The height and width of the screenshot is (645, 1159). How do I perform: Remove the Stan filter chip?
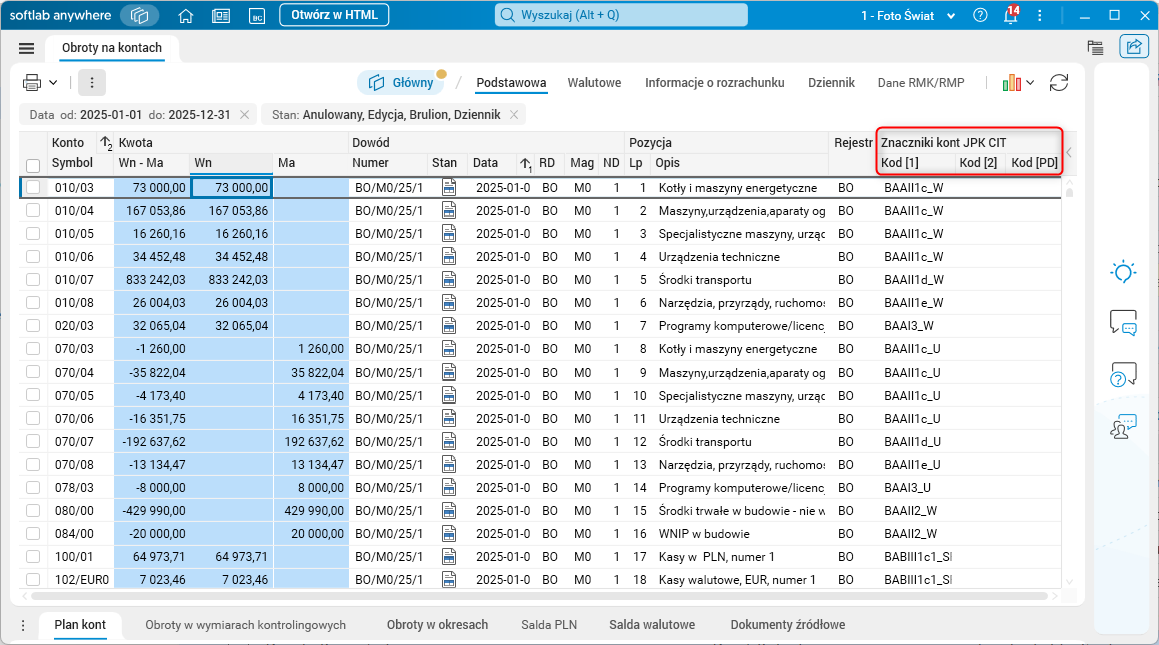(x=514, y=115)
